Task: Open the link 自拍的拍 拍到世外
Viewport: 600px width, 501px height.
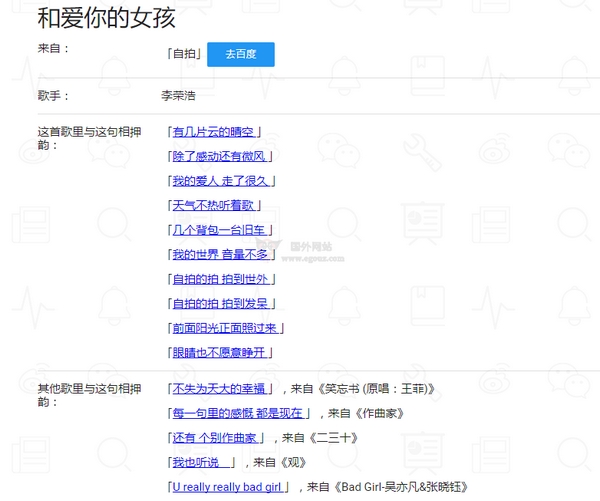Action: click(x=221, y=279)
